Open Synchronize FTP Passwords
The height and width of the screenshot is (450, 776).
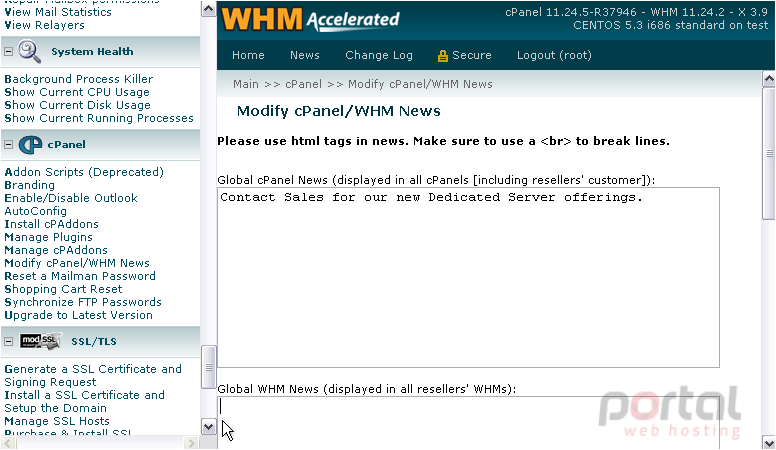[x=83, y=302]
